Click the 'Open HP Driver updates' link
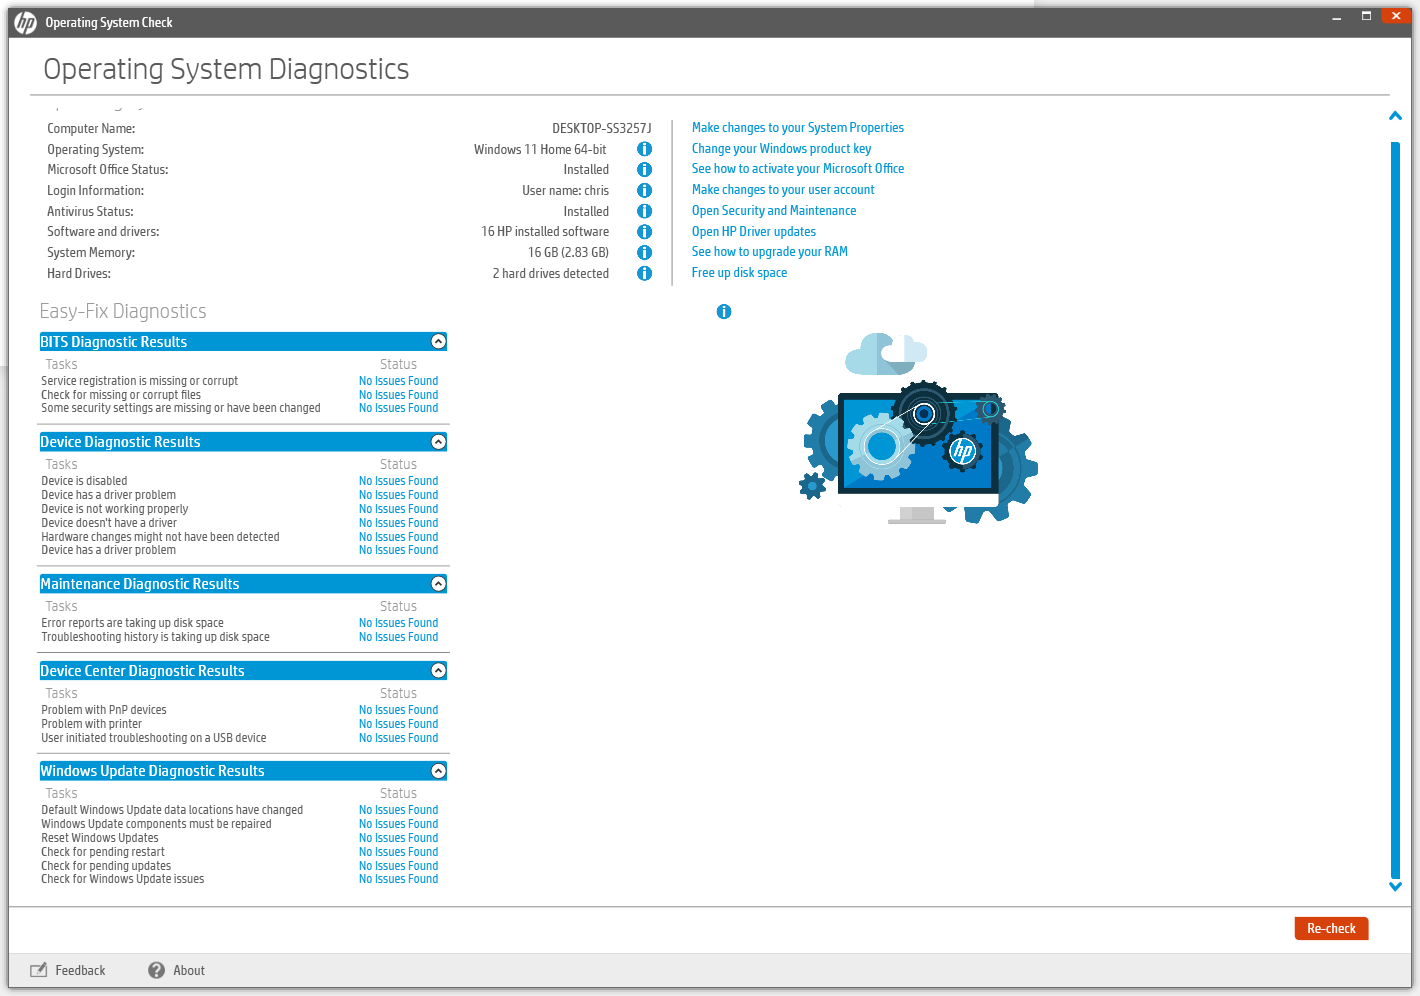This screenshot has width=1420, height=996. (753, 232)
